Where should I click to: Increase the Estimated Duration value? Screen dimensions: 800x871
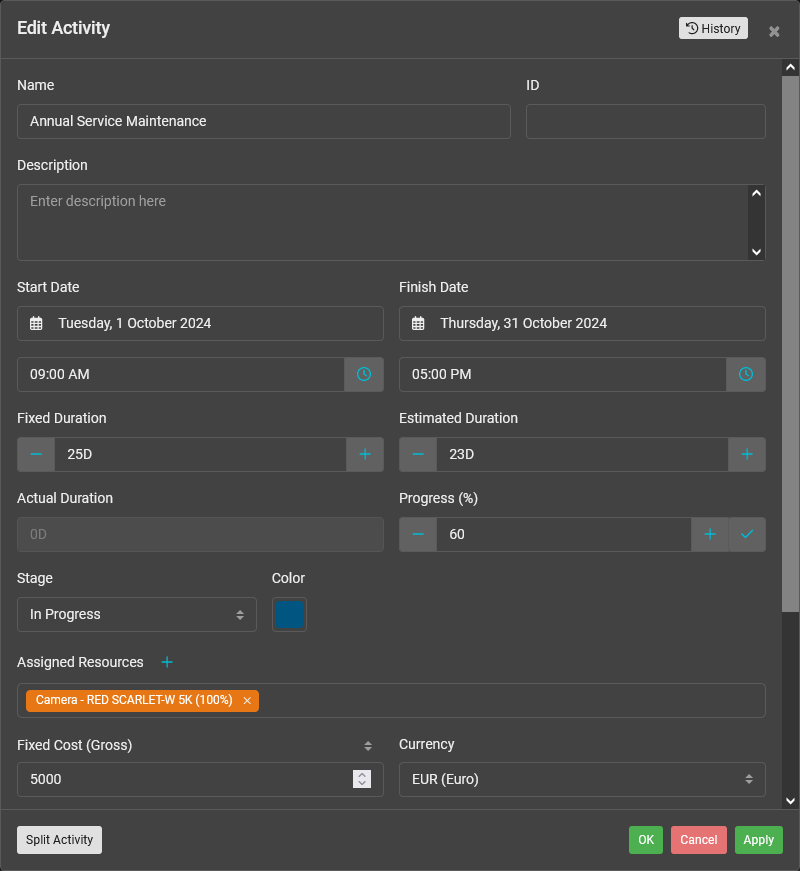point(747,454)
